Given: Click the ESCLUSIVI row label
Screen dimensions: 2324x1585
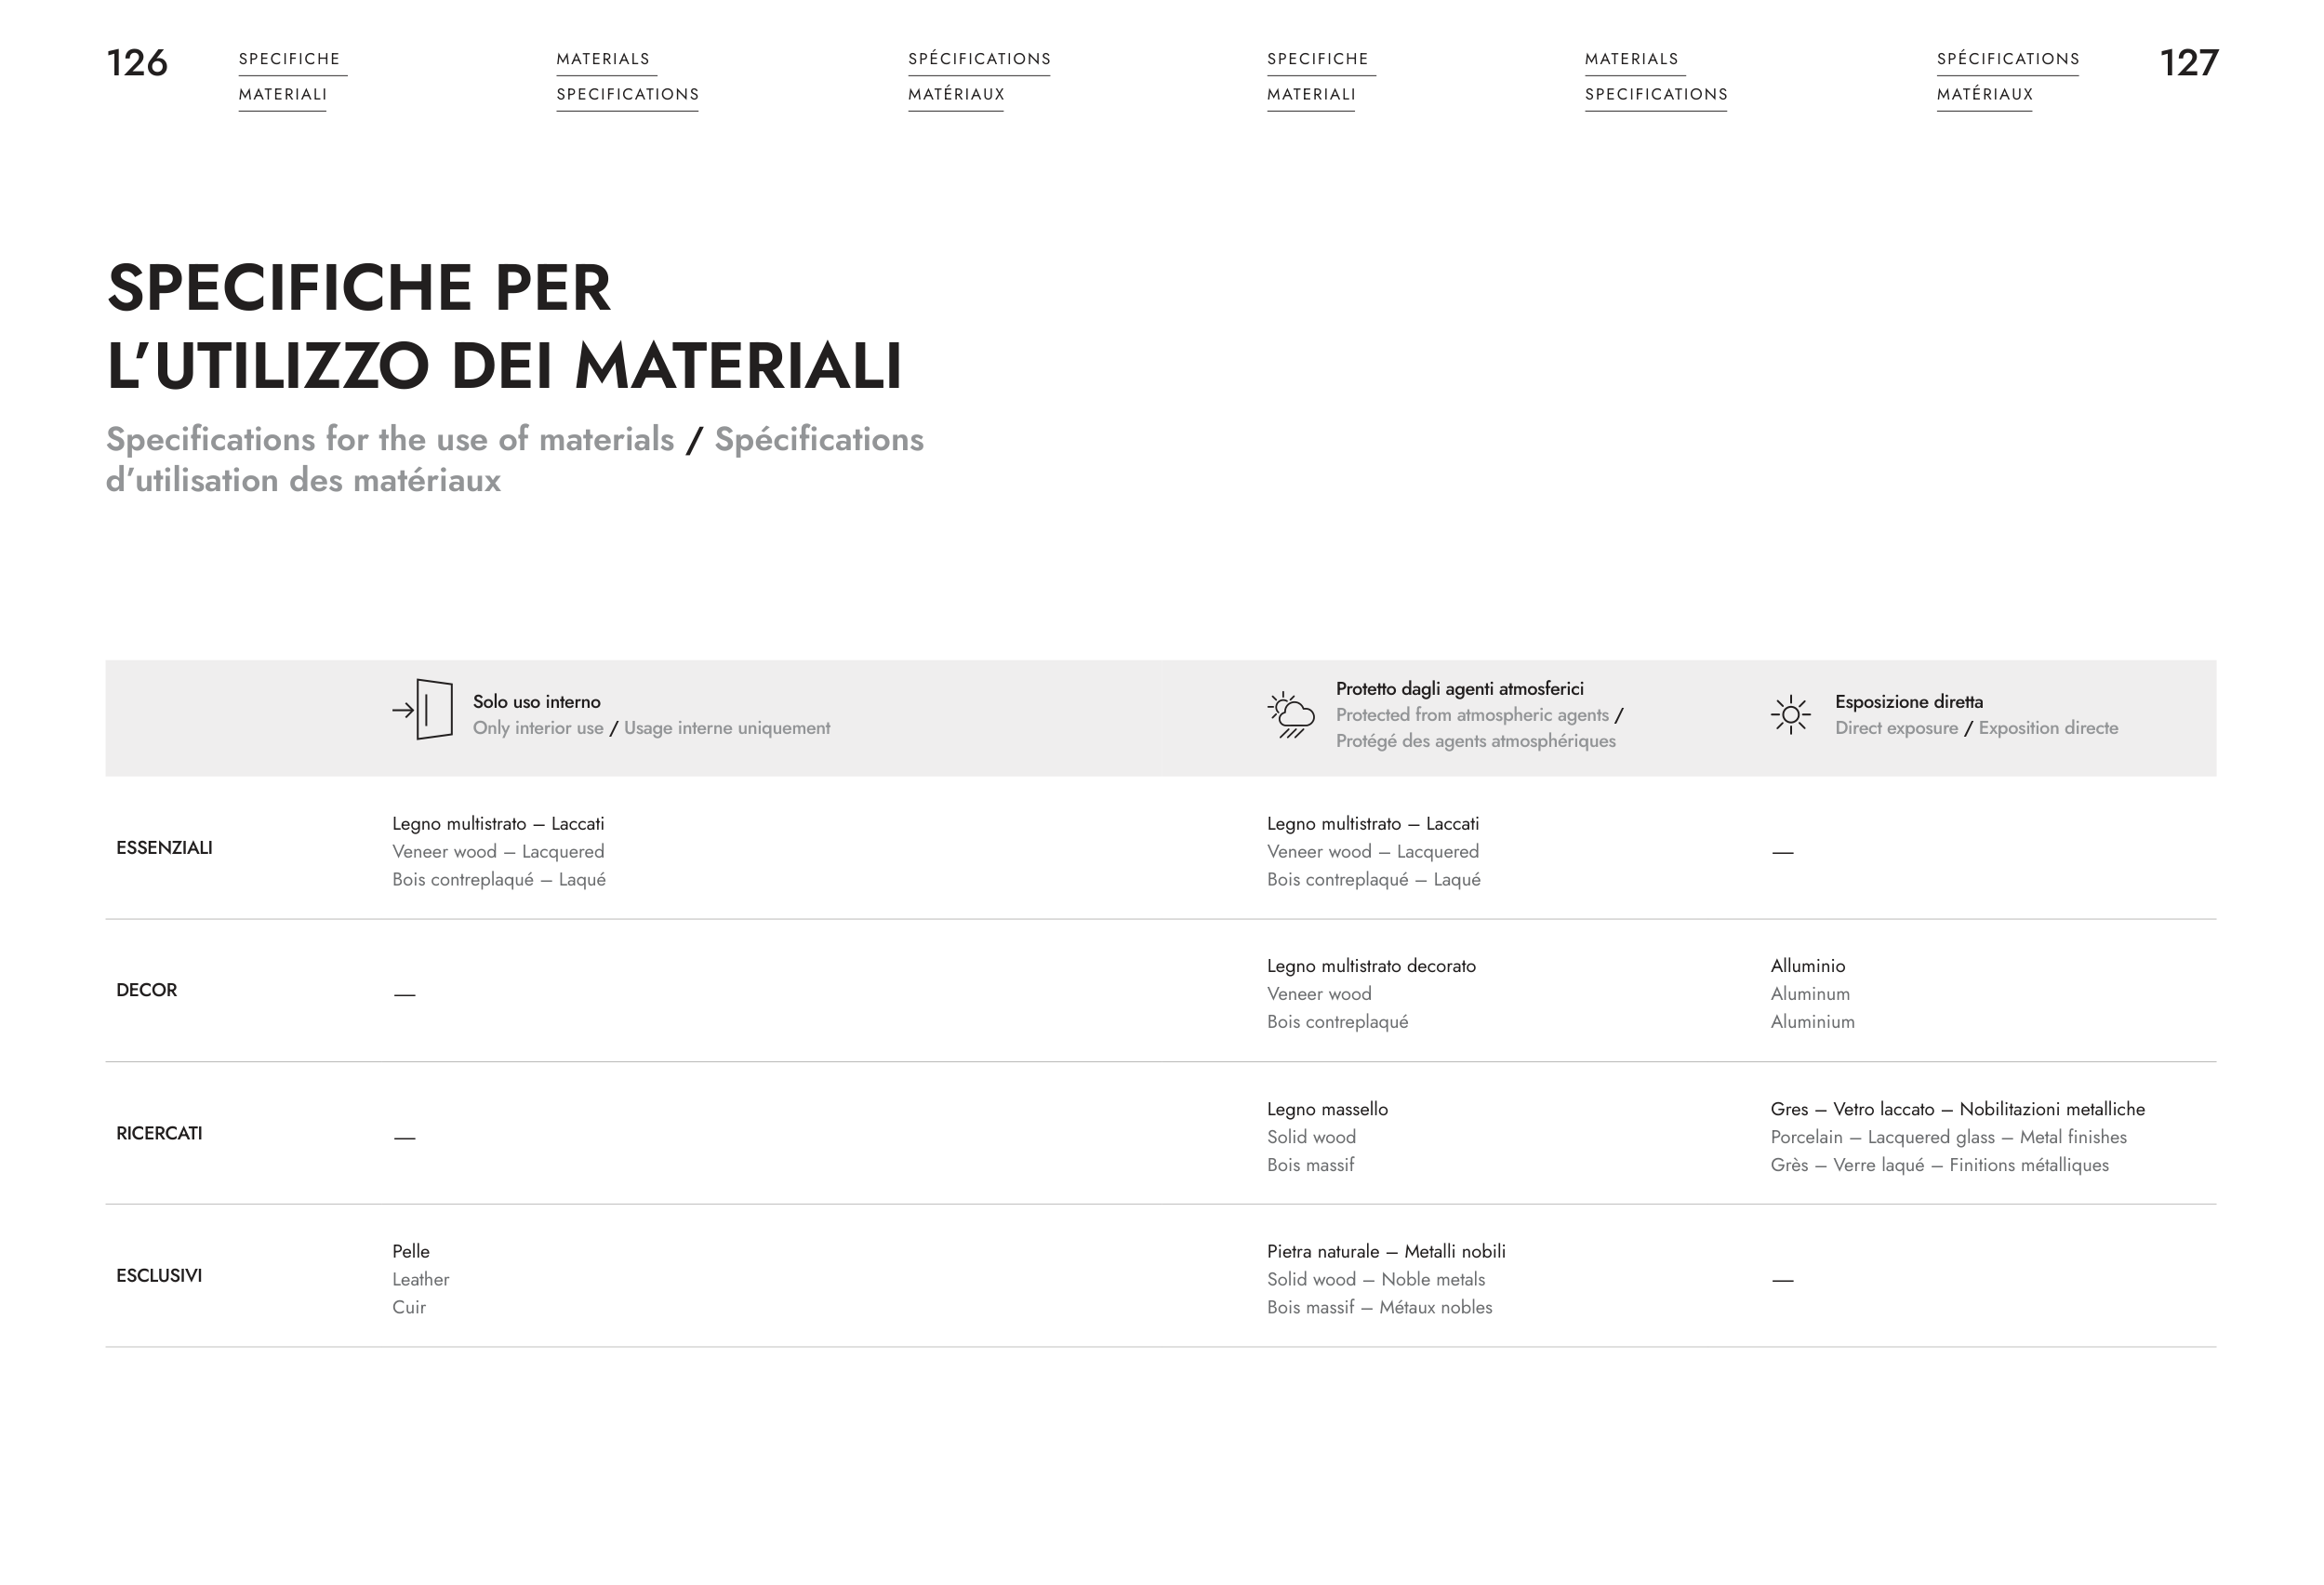Looking at the screenshot, I should point(159,1275).
